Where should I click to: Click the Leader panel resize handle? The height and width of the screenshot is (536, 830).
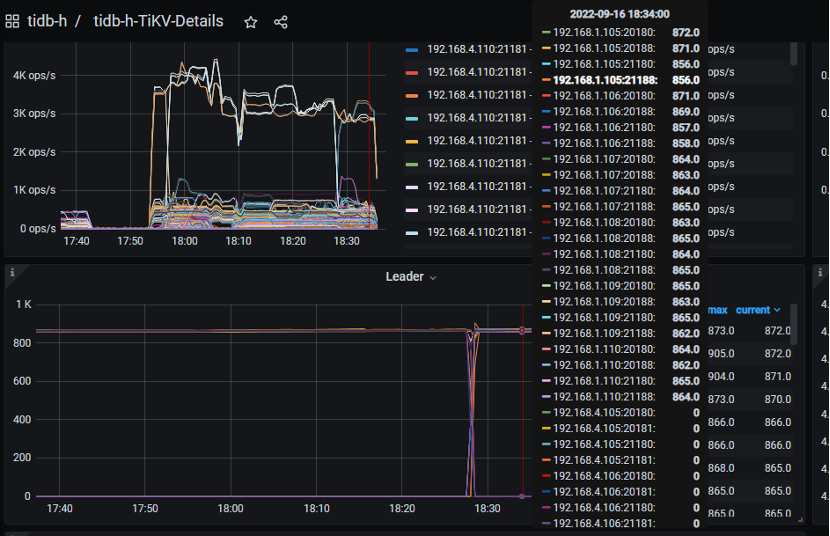point(800,518)
